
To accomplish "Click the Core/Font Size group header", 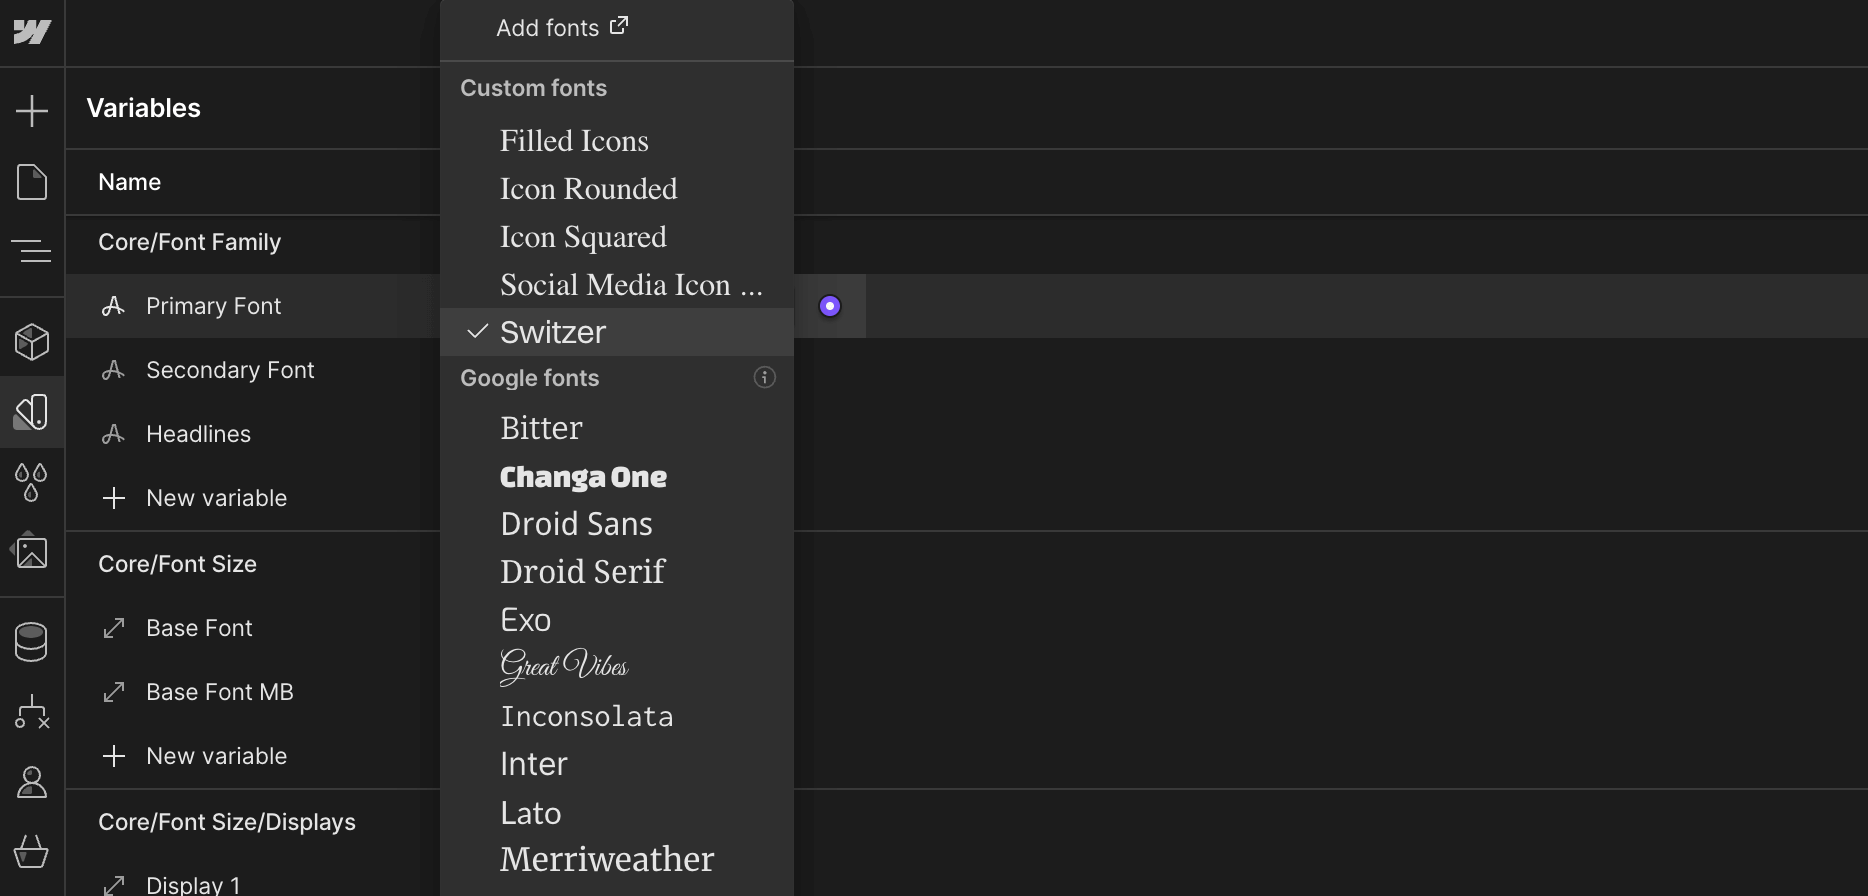I will (x=178, y=564).
